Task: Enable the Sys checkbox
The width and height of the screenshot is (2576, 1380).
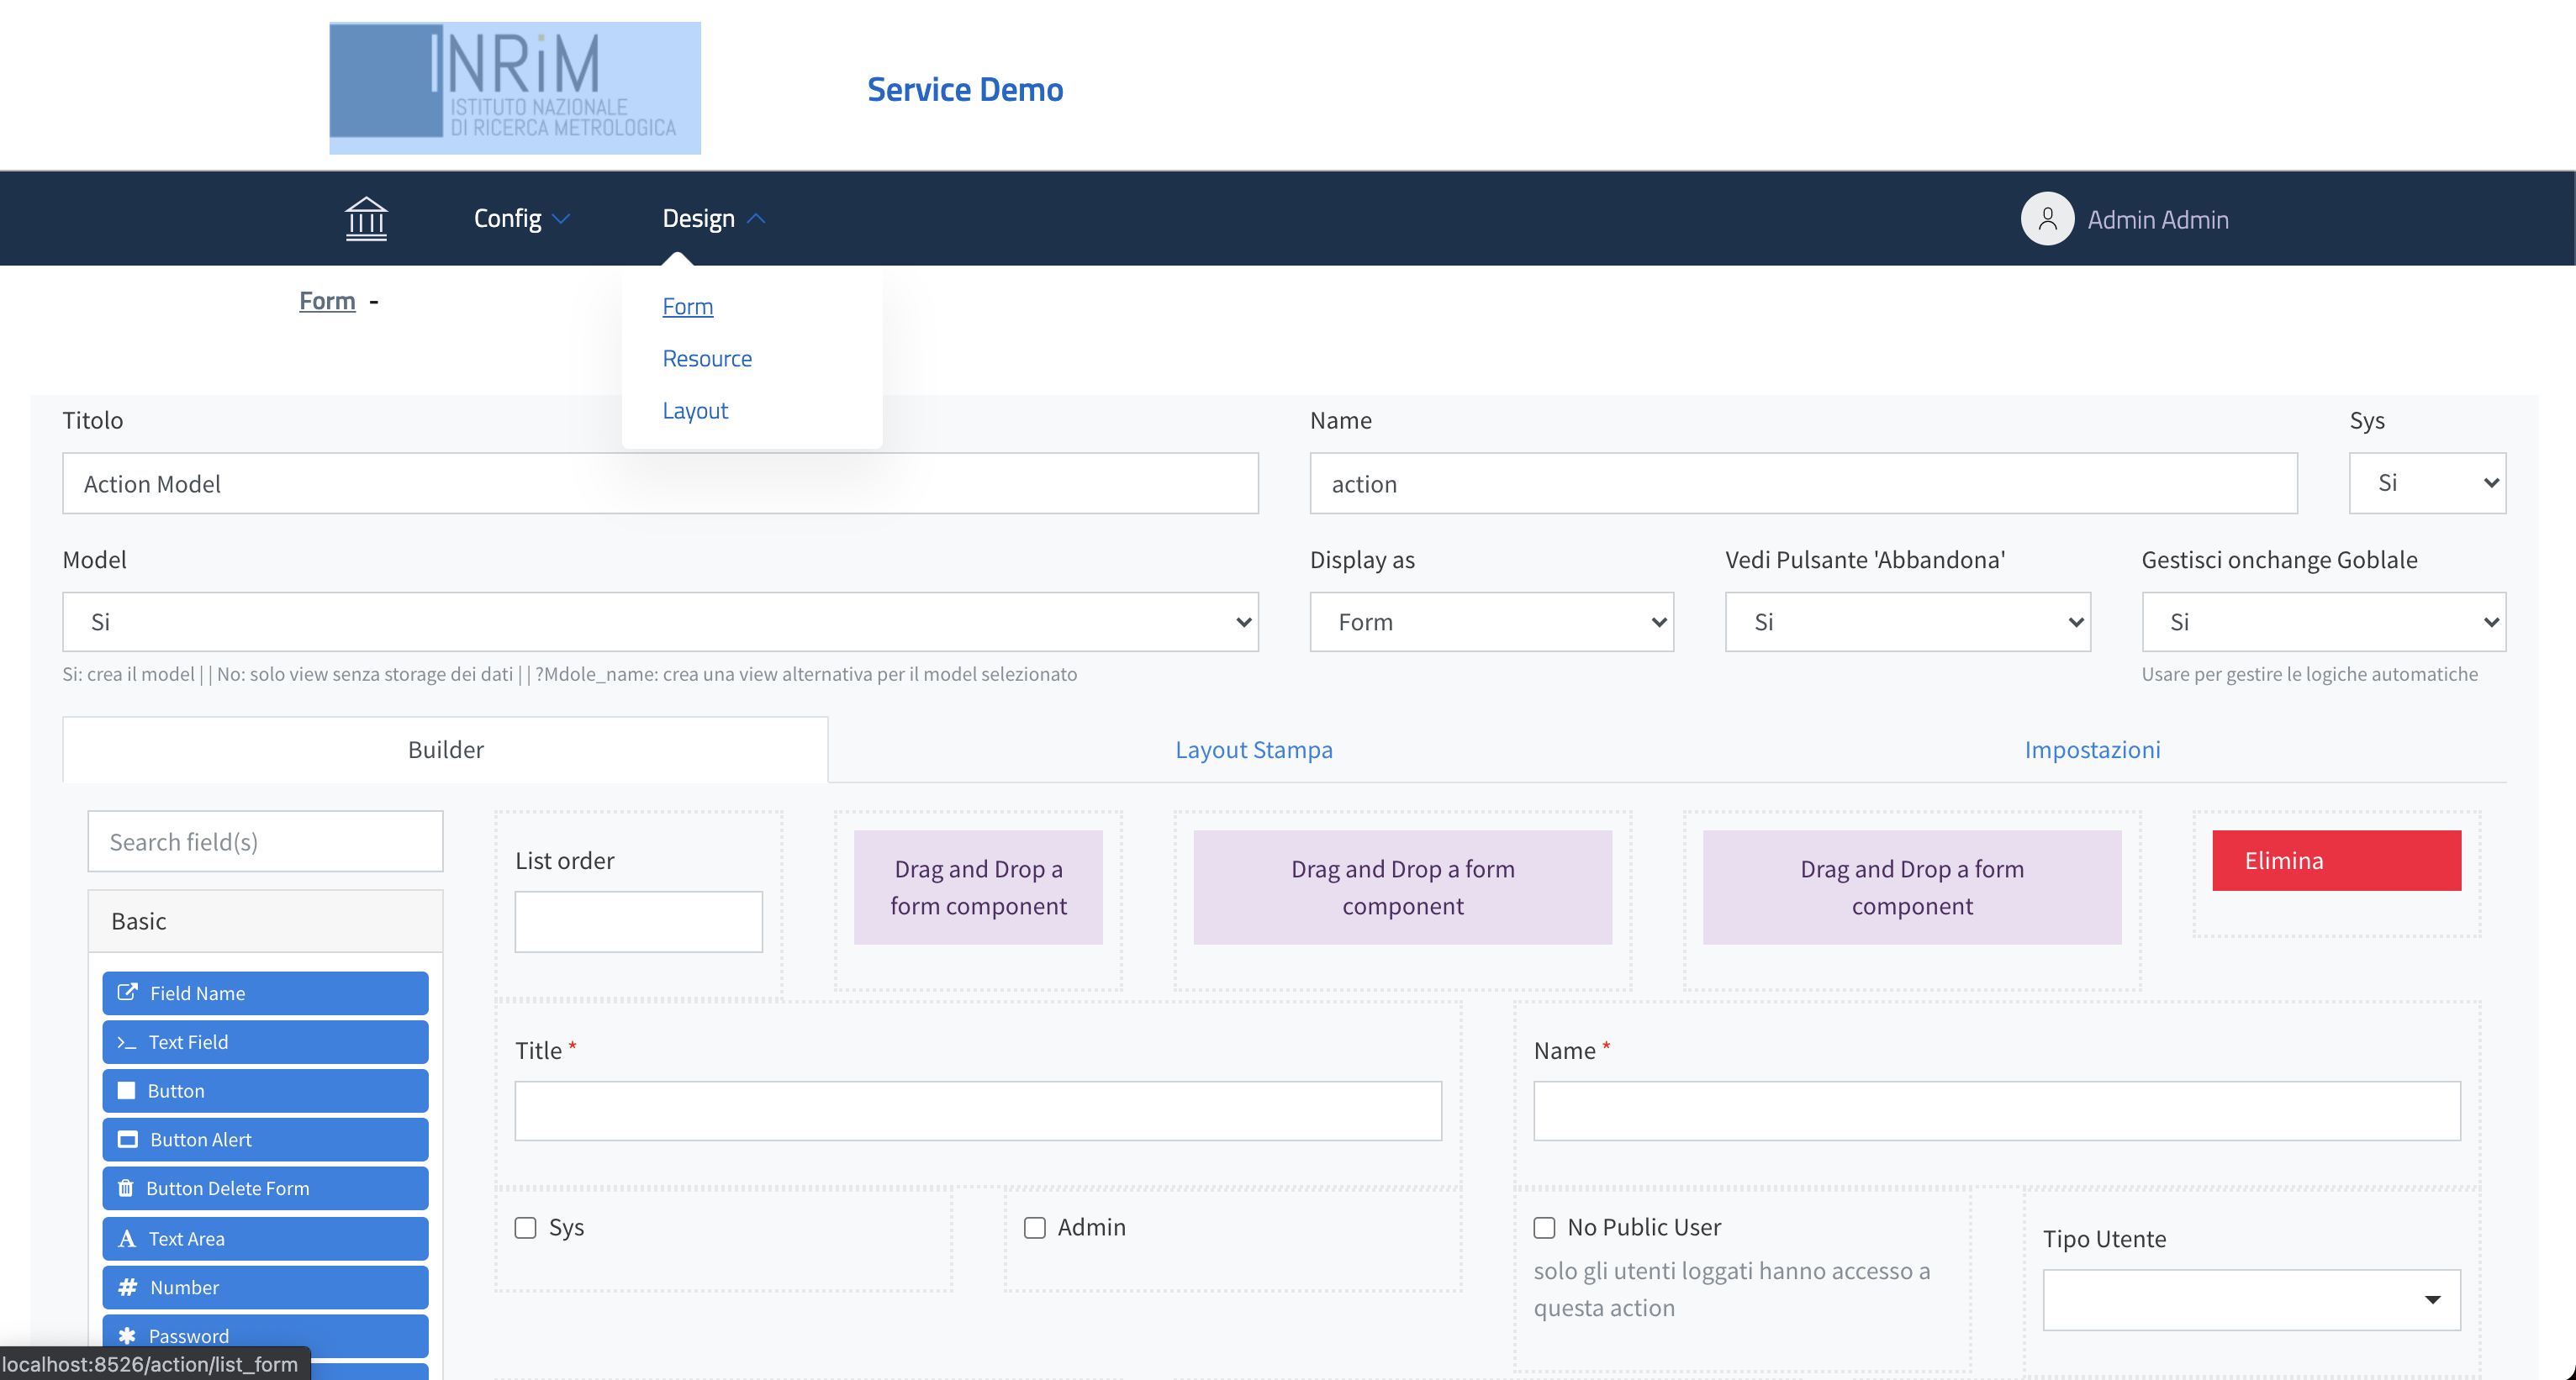Action: (525, 1227)
